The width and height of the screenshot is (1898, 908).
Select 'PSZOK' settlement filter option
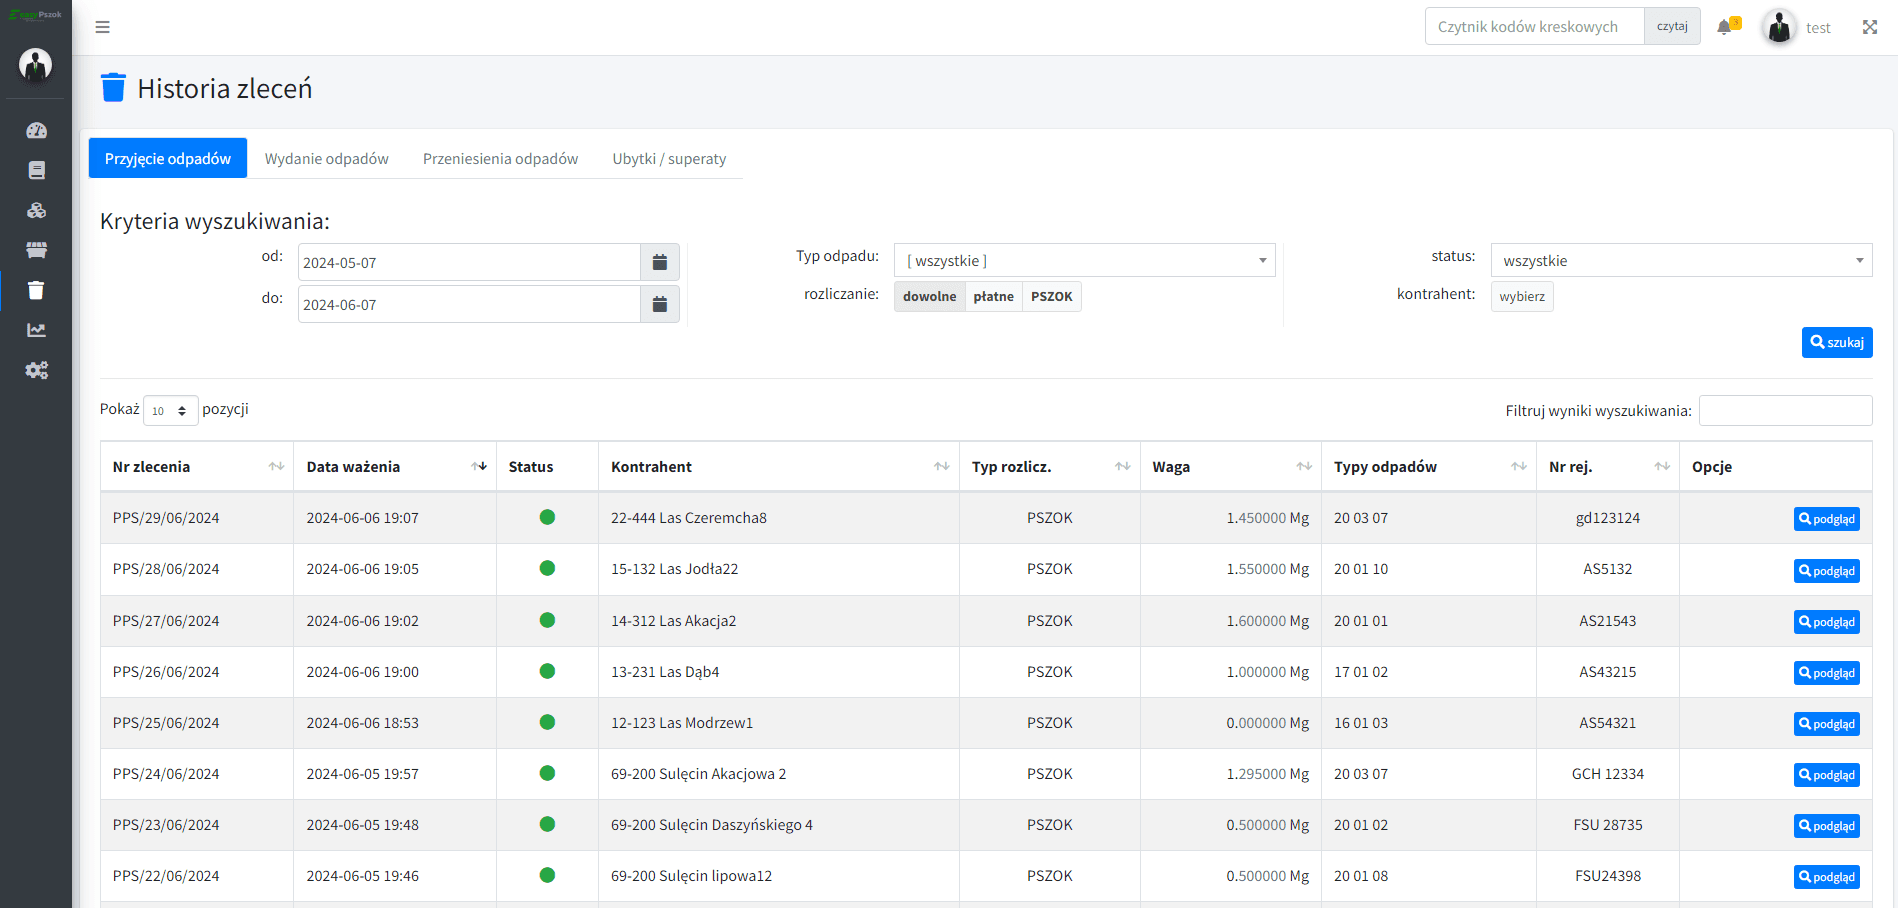tap(1051, 297)
